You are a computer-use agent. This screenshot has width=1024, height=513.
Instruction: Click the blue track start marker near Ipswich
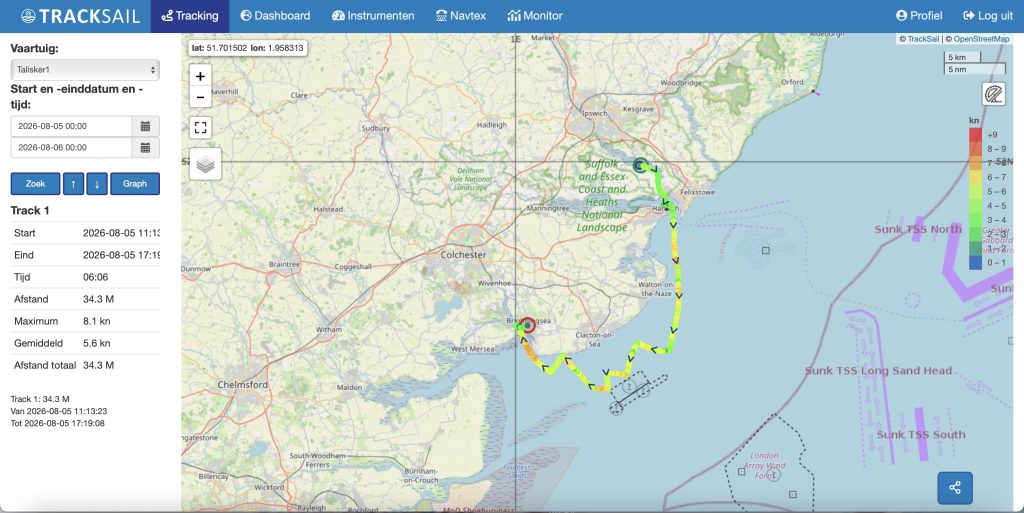639,165
